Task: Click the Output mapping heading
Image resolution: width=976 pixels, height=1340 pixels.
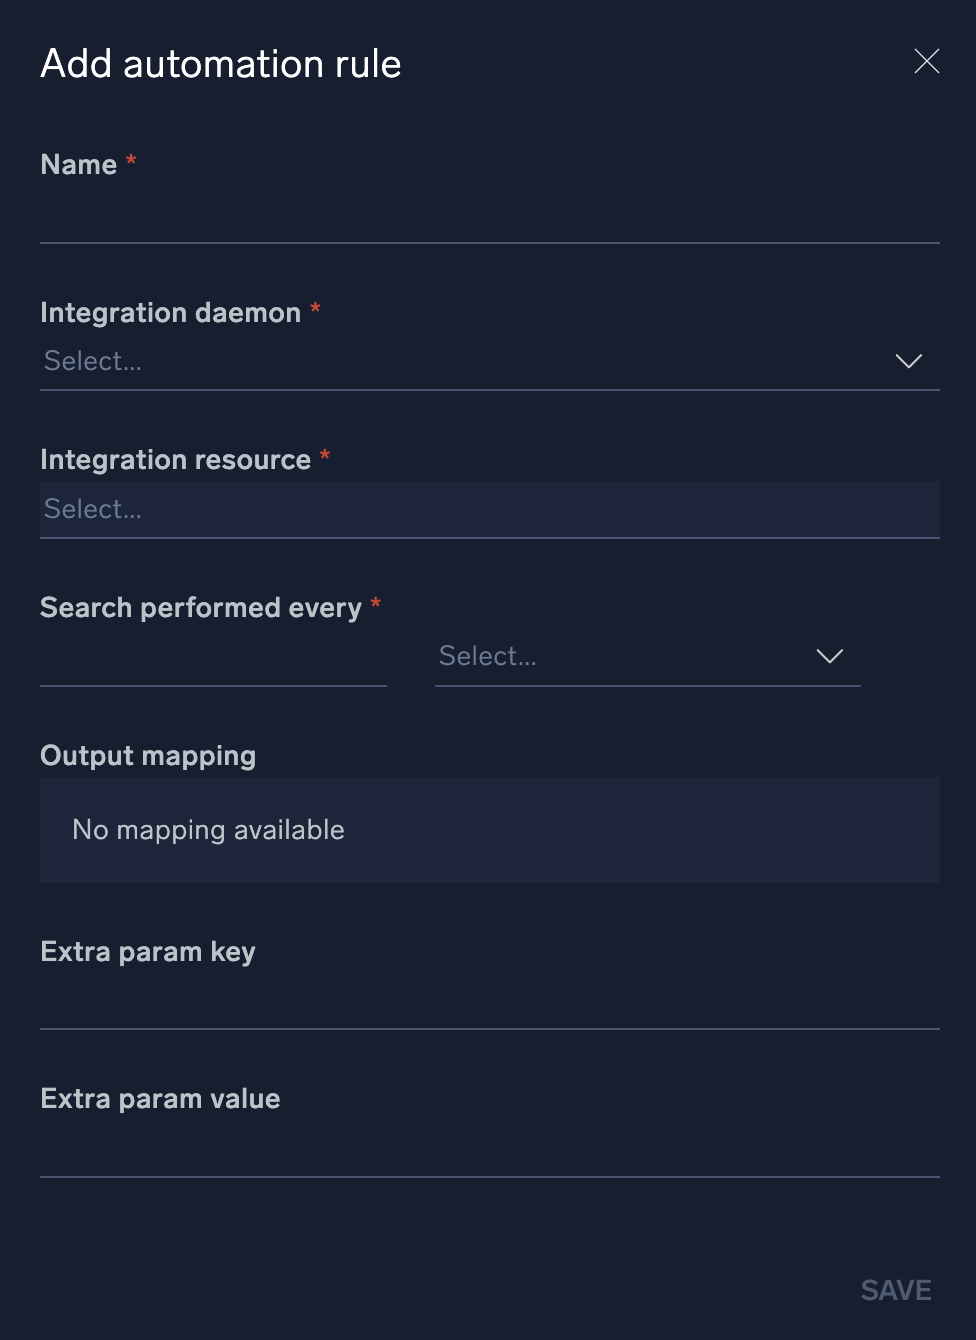Action: pos(148,756)
